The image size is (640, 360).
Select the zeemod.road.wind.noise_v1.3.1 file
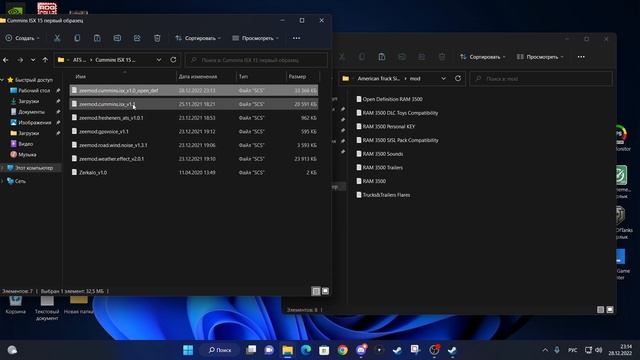coord(194,145)
